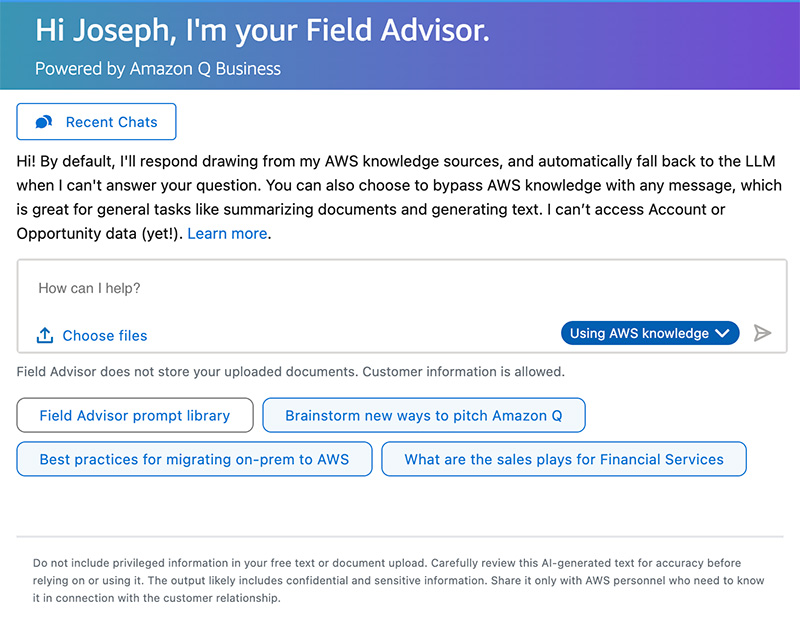The height and width of the screenshot is (621, 800).
Task: Click the Hi Joseph Field Advisor heading
Action: pos(262,30)
